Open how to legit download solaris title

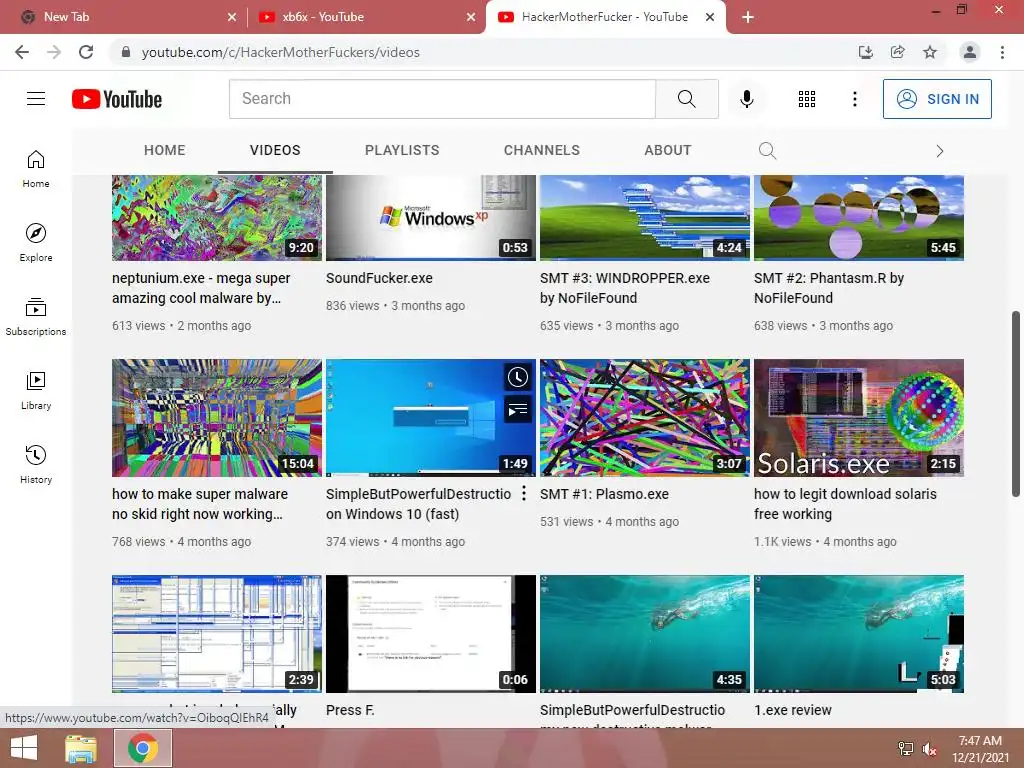[845, 504]
